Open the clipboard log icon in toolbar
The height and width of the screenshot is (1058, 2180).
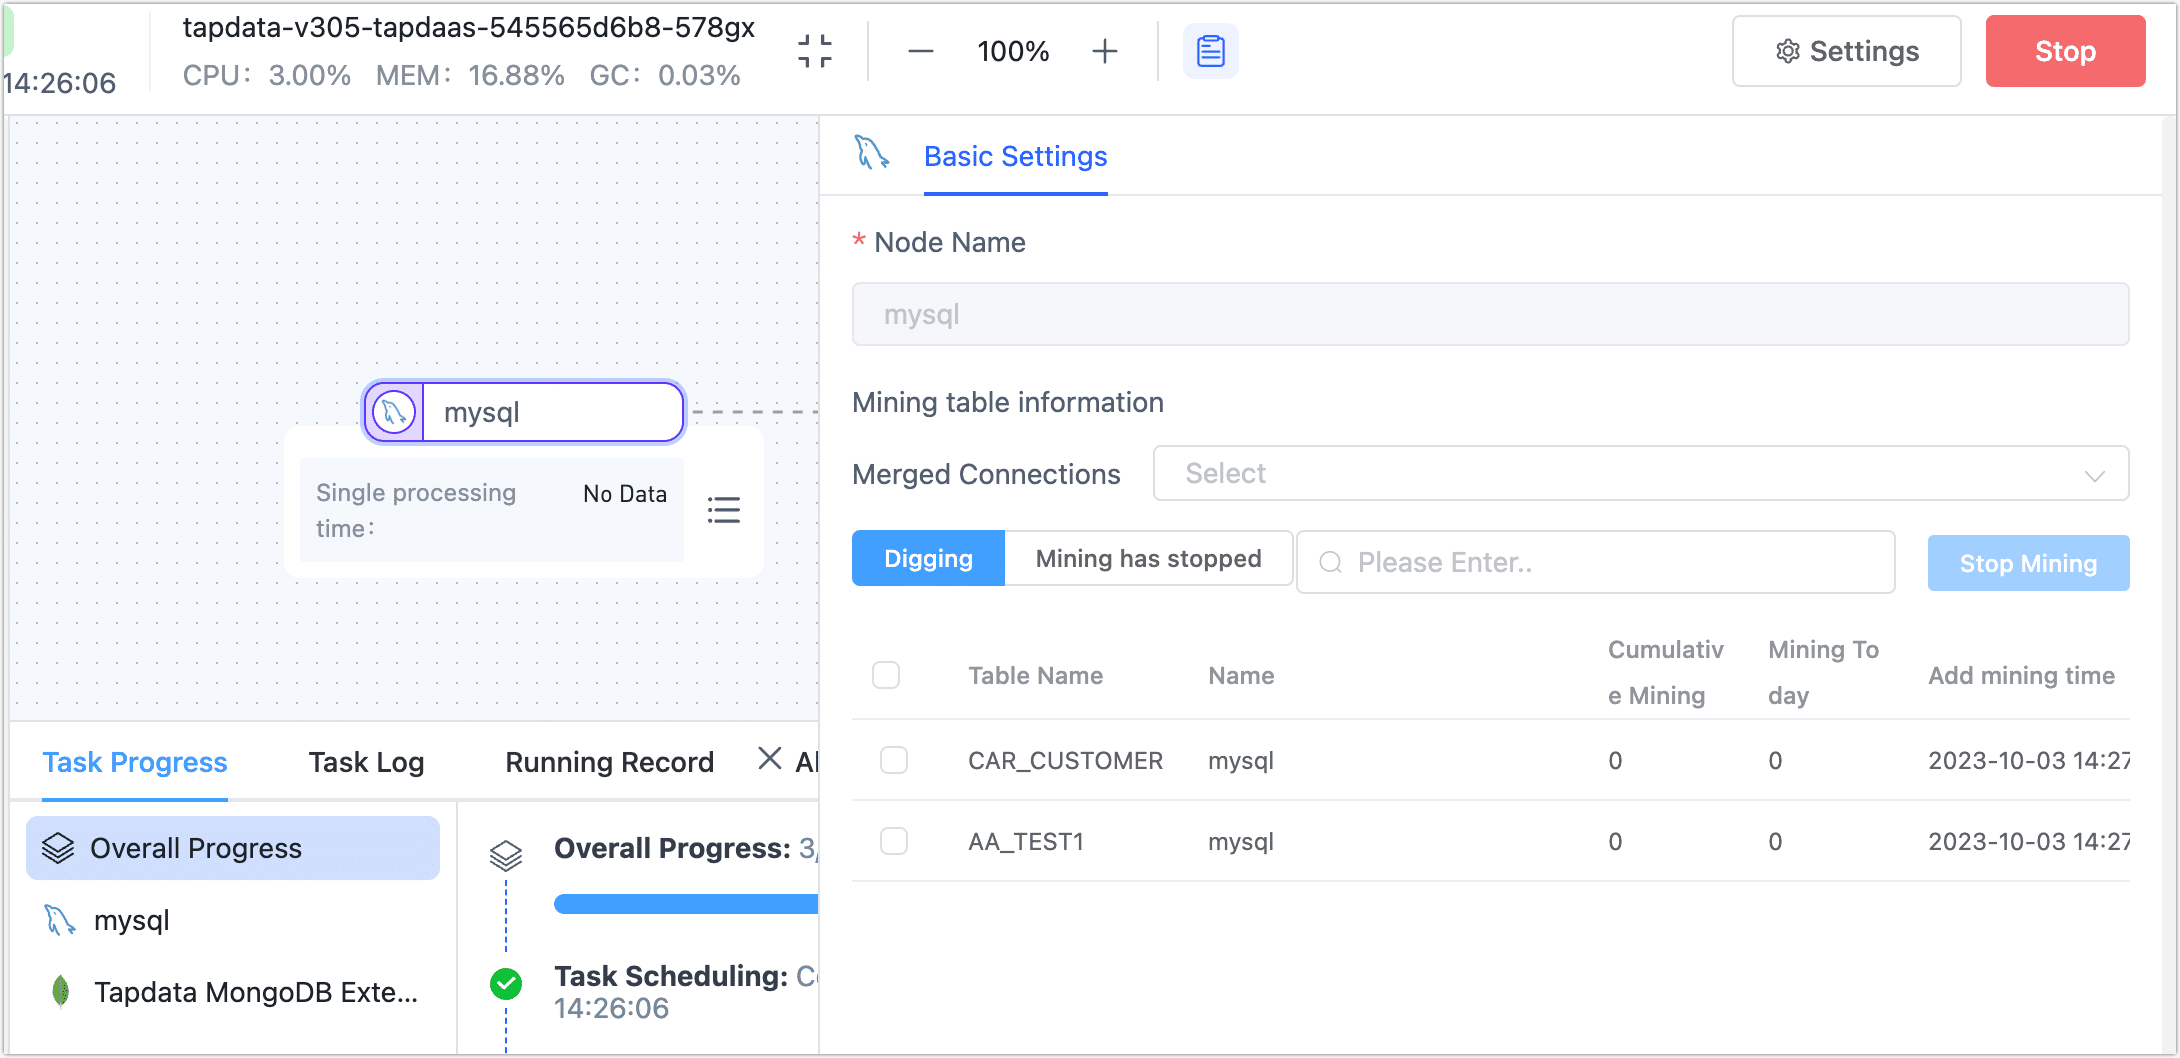pos(1210,51)
